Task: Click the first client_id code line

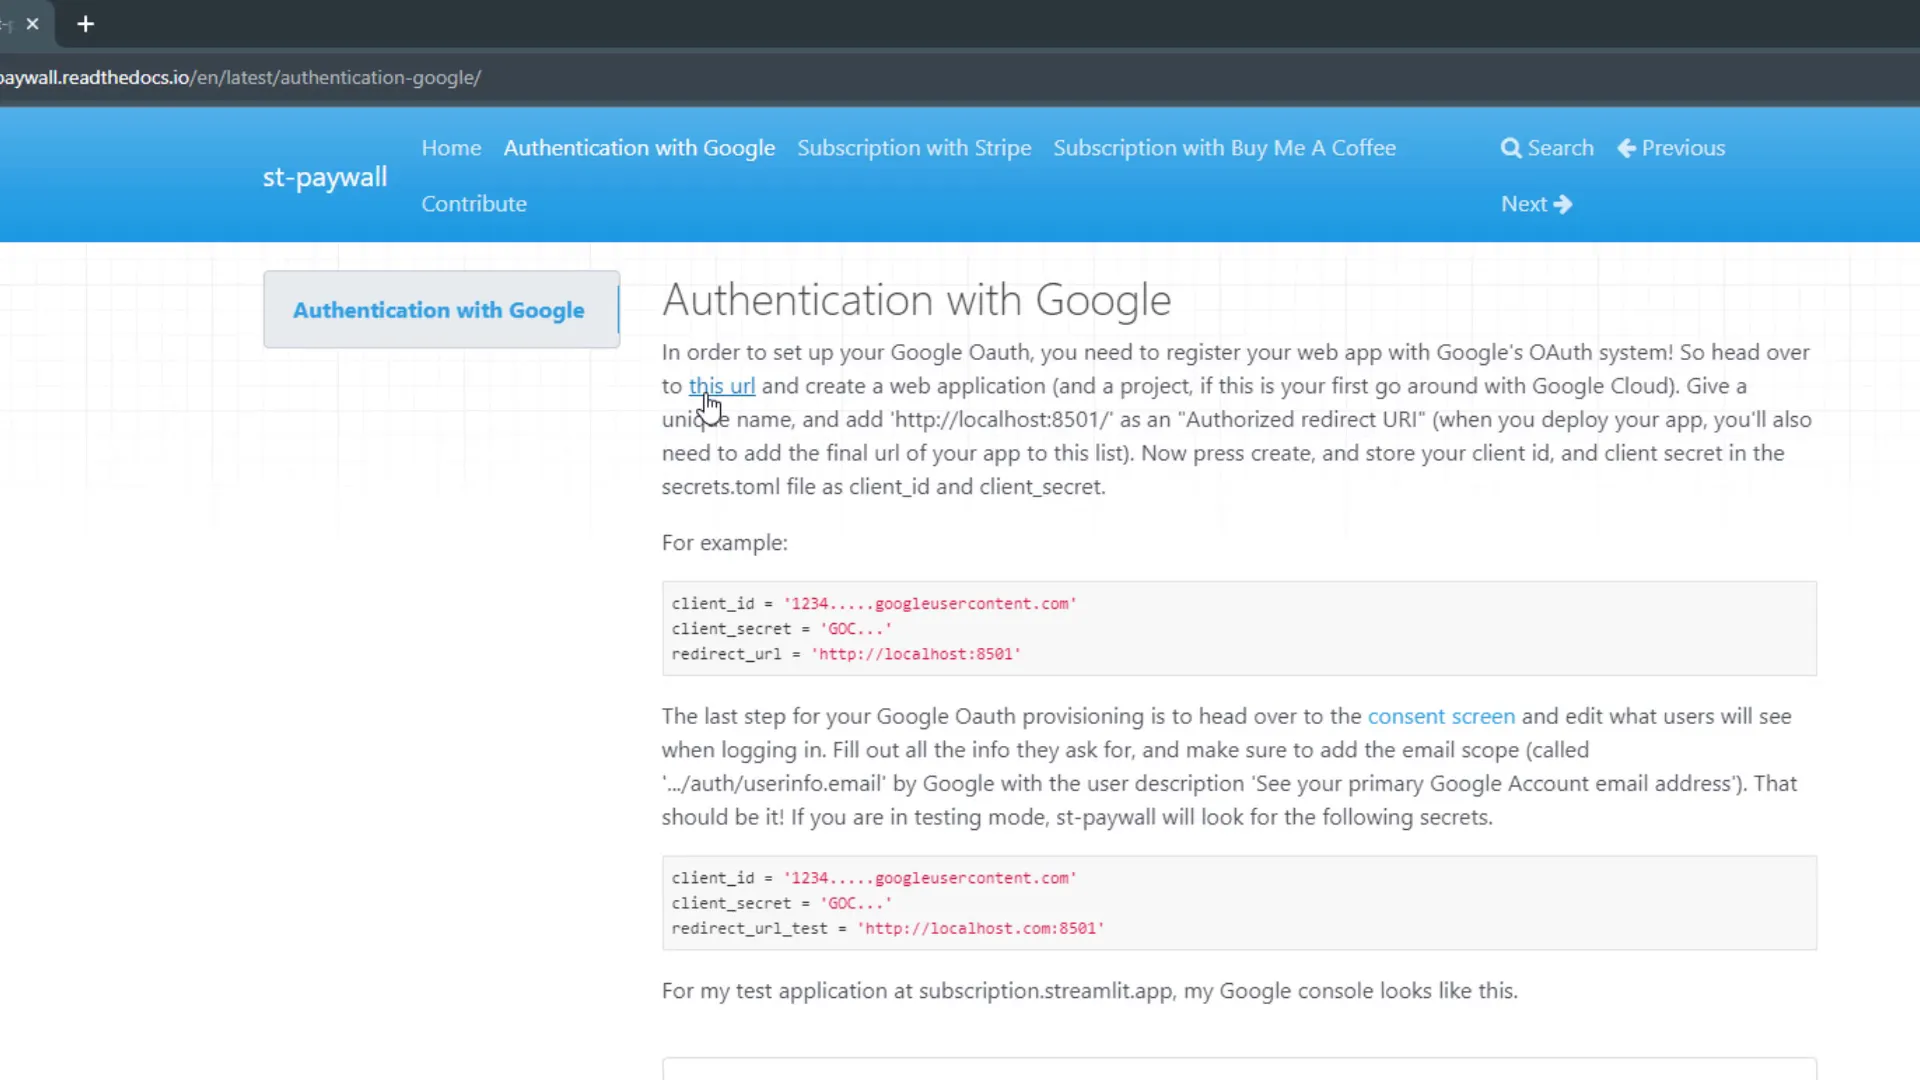Action: (874, 604)
